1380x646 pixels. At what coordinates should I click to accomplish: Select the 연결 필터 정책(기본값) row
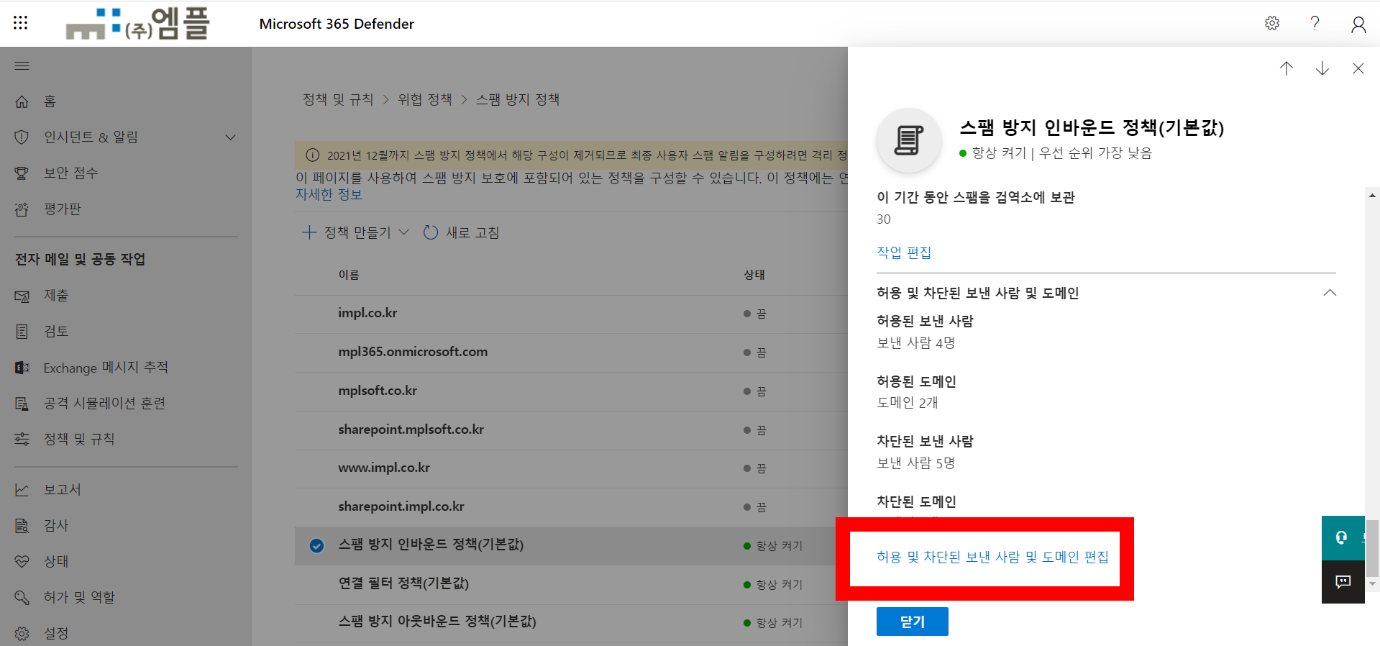[571, 583]
